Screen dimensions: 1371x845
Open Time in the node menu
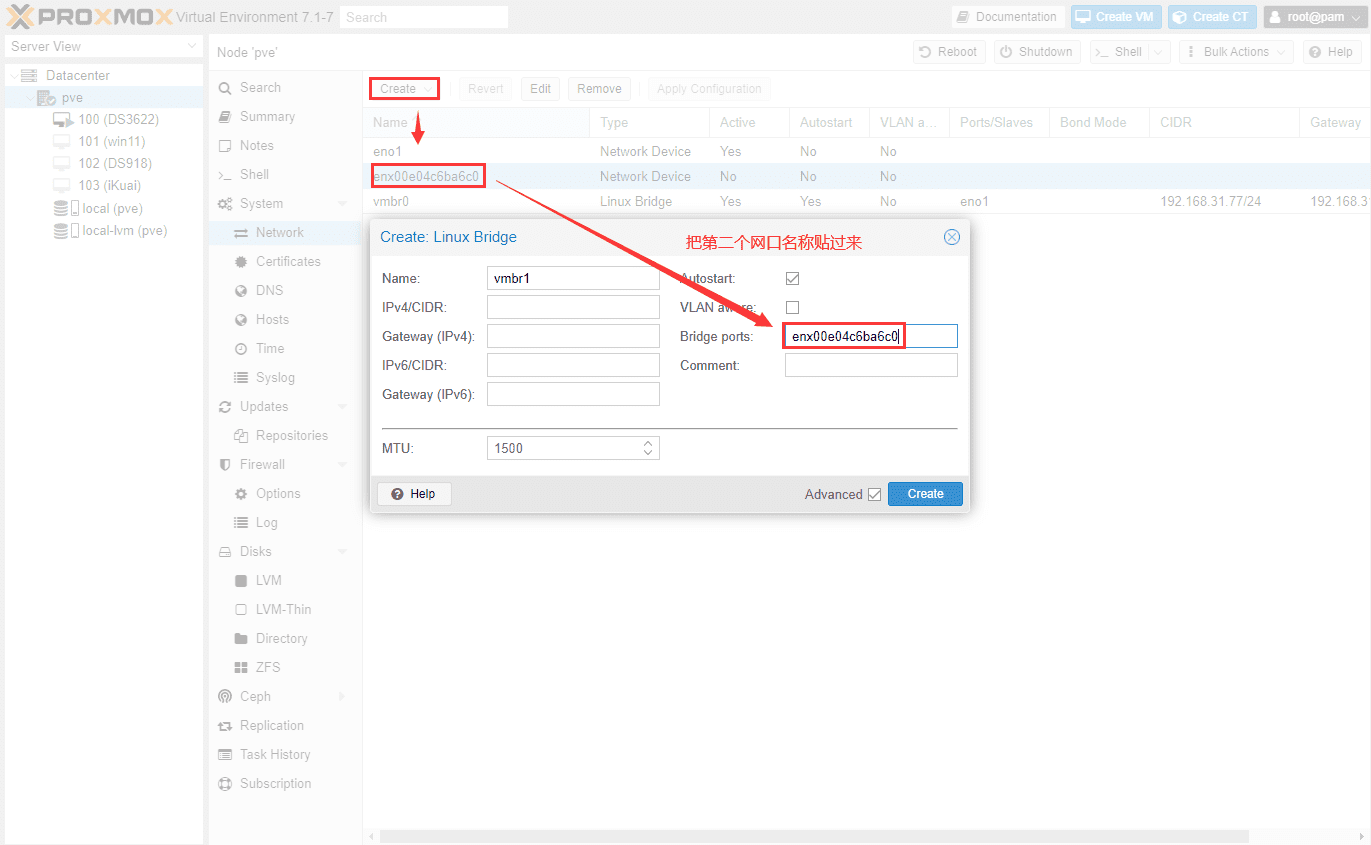pyautogui.click(x=270, y=349)
